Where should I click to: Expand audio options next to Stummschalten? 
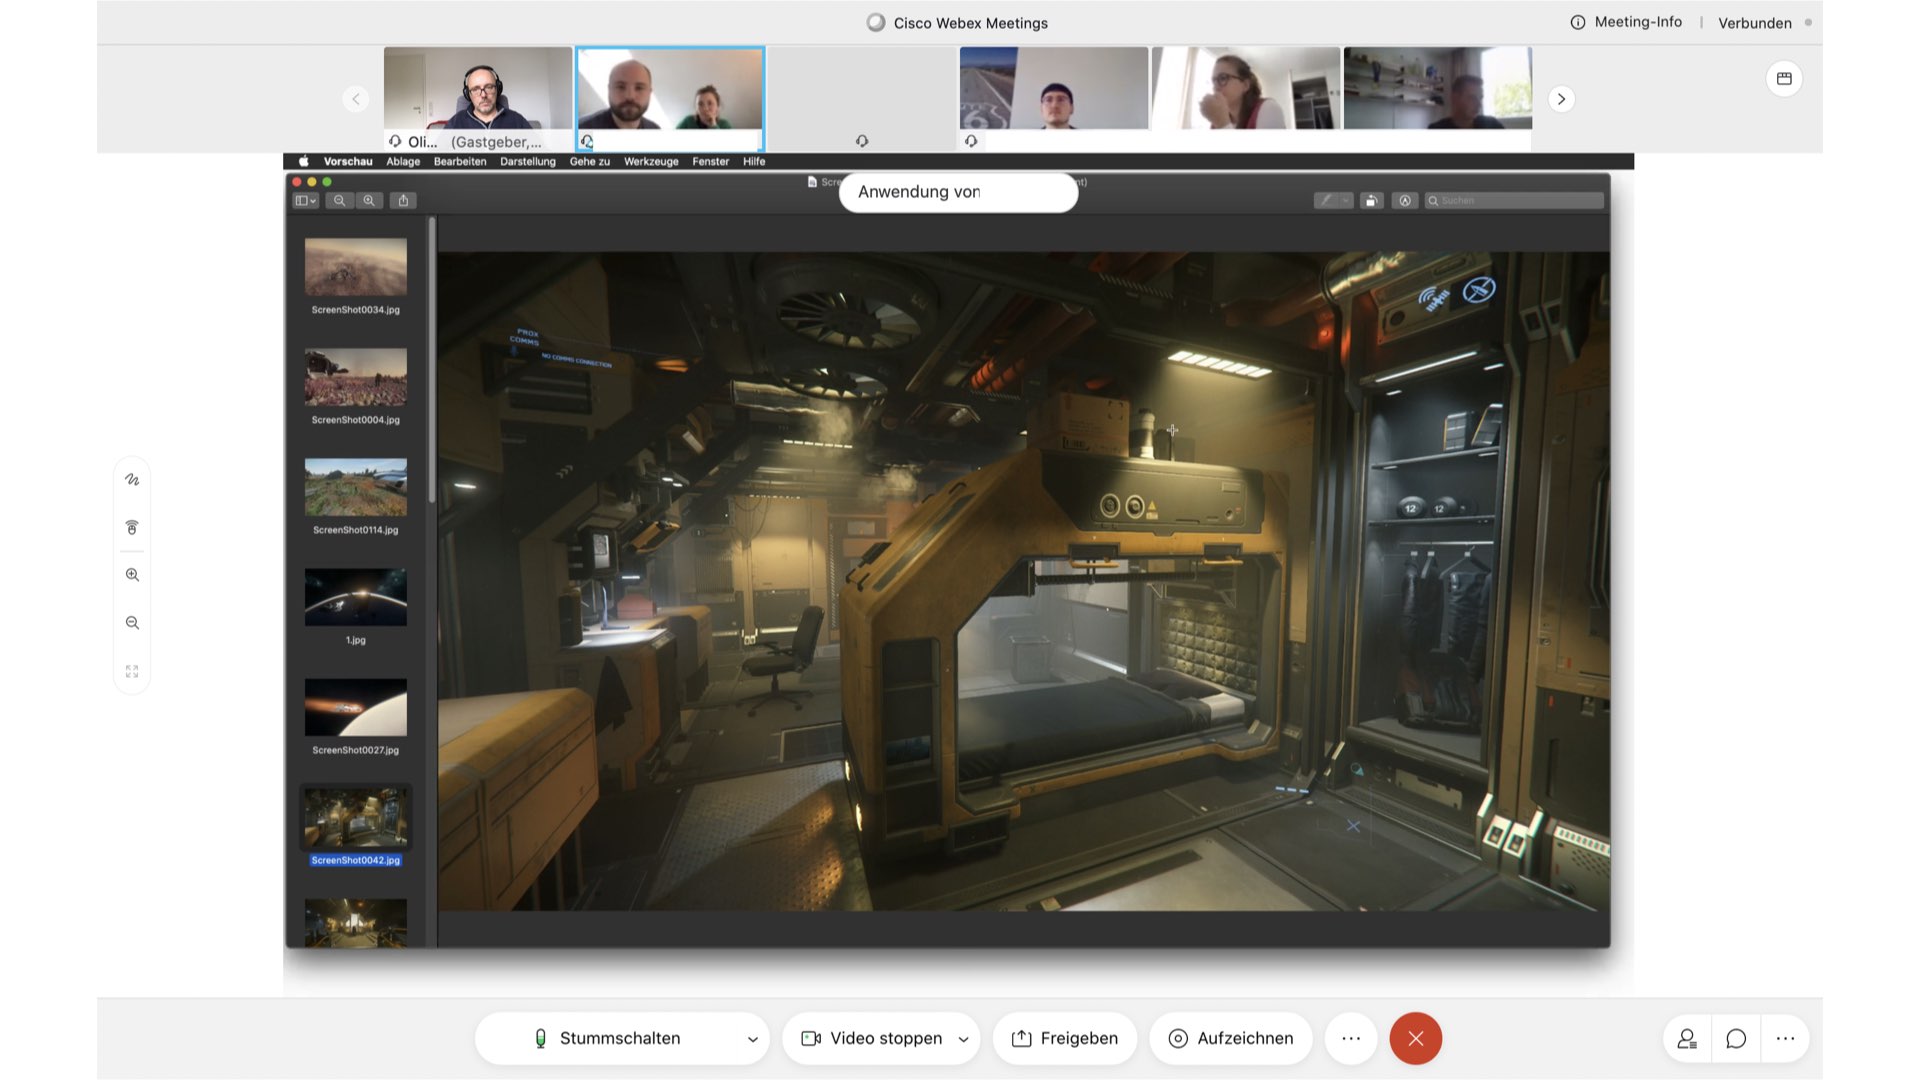tap(752, 1039)
